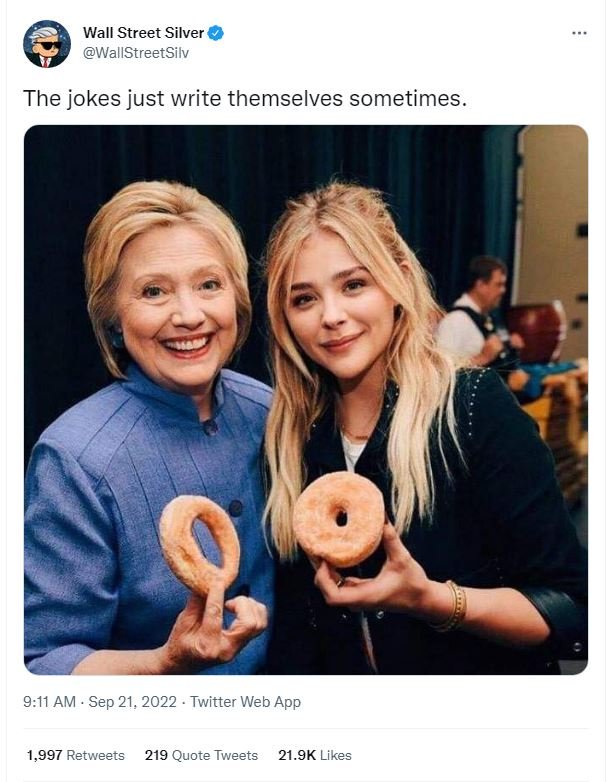
Task: Open the Wall Street Silver display name
Action: pos(144,33)
